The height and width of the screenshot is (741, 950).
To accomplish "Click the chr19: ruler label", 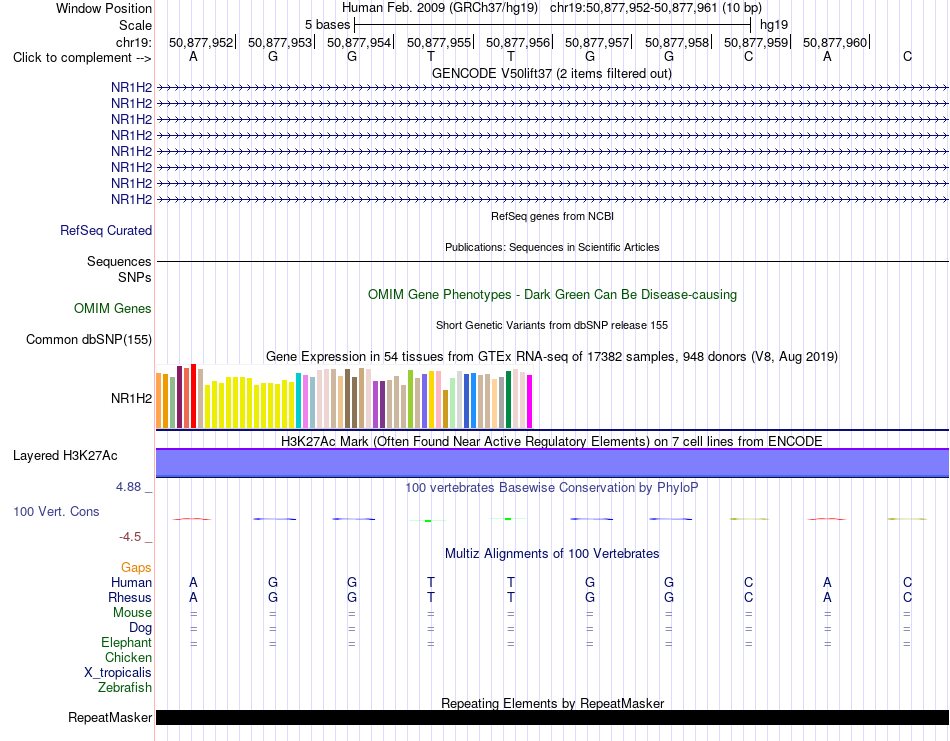I will click(133, 42).
